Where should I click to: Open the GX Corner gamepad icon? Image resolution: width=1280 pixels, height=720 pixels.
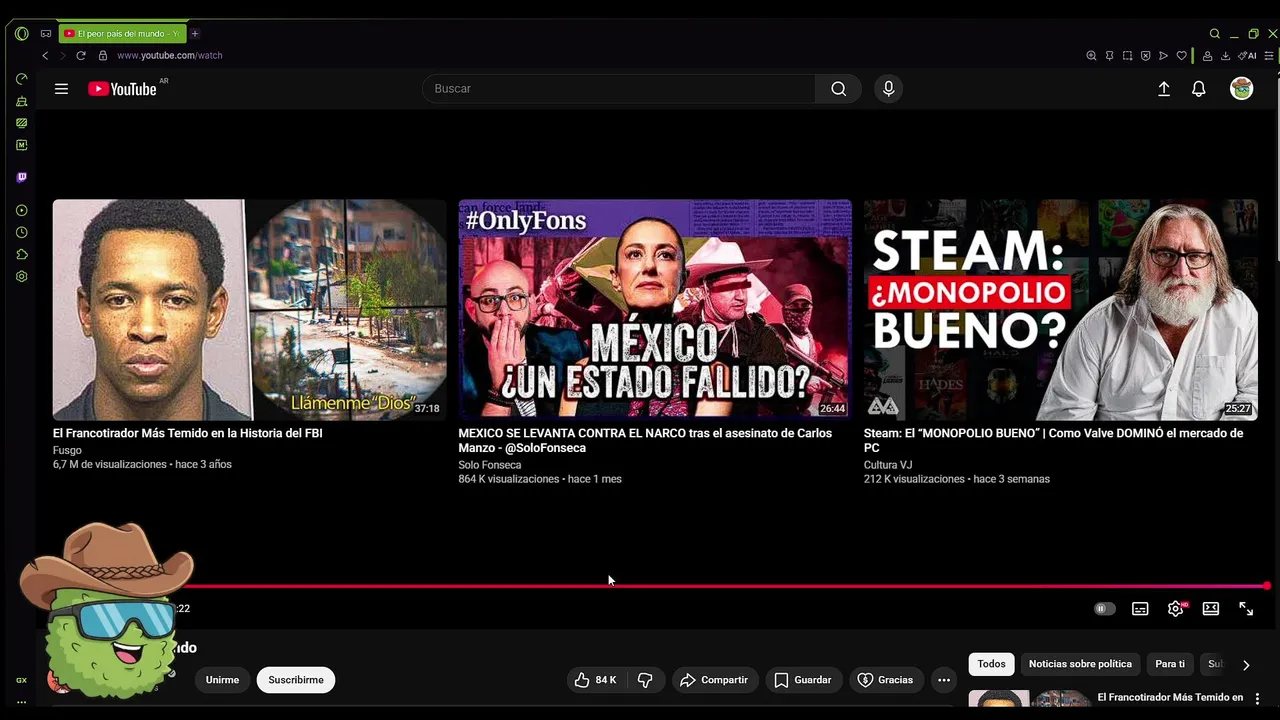tap(46, 33)
